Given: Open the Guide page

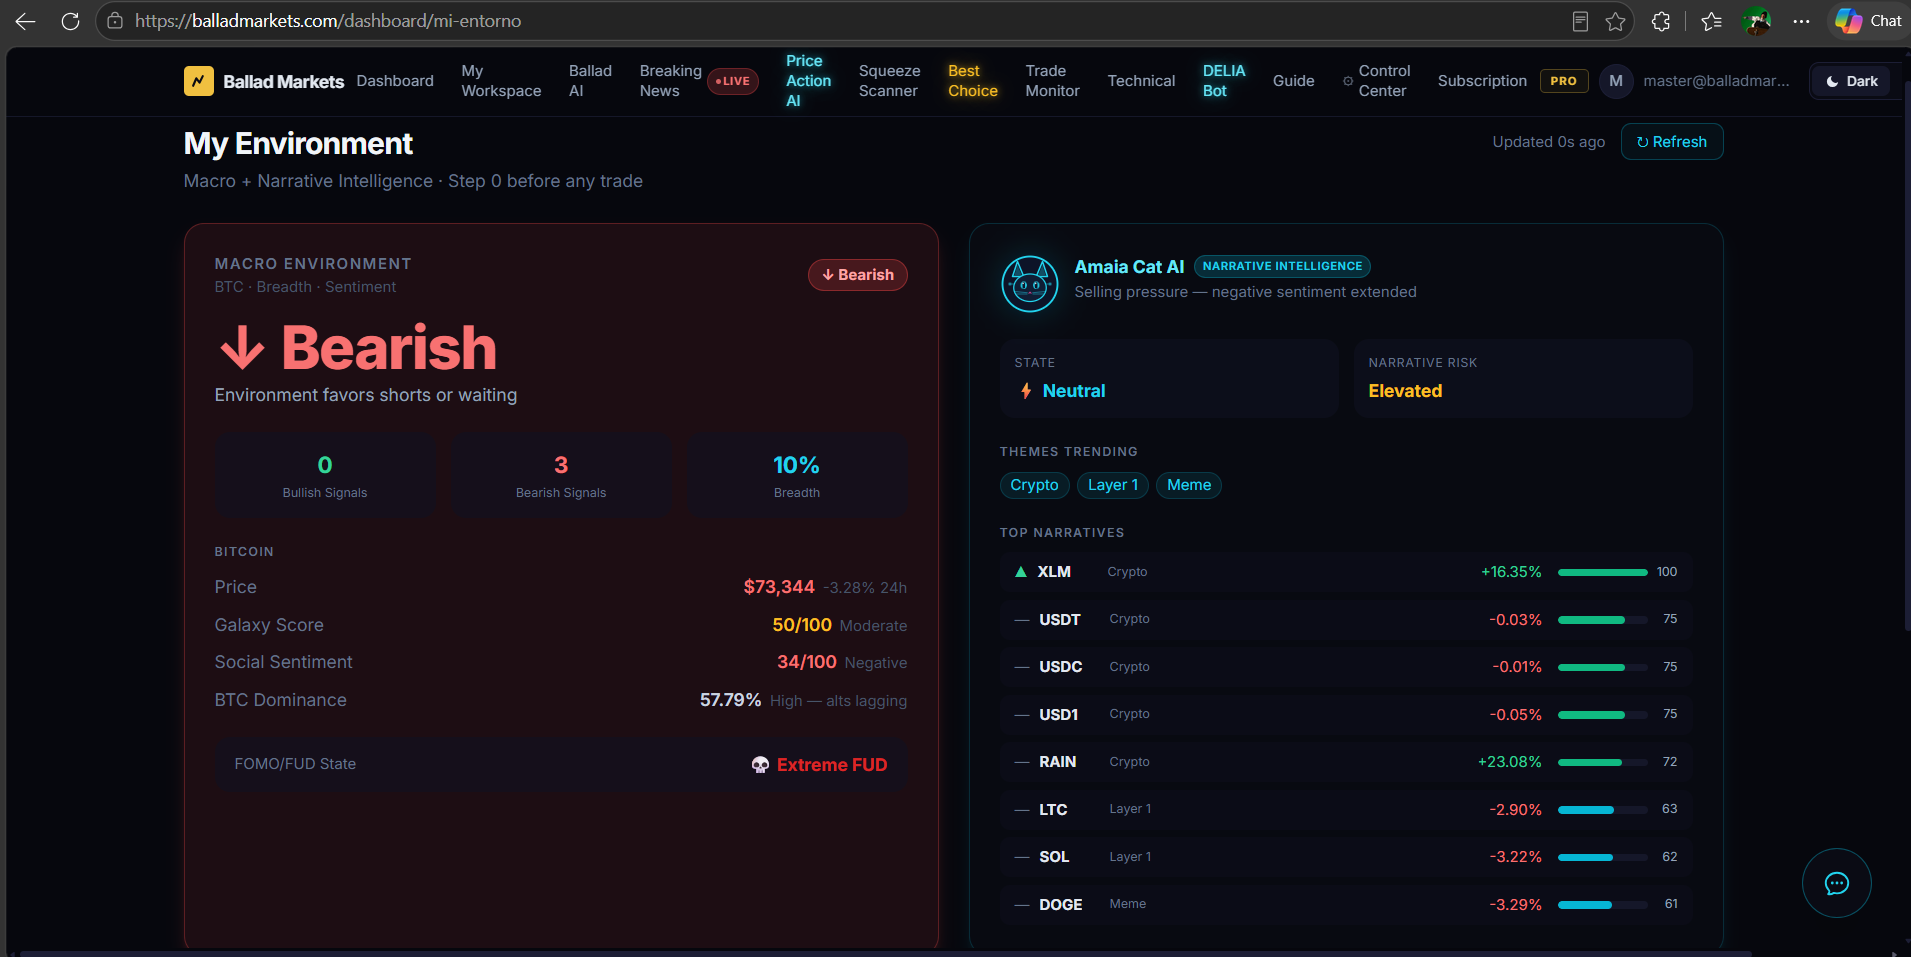Looking at the screenshot, I should pos(1293,81).
